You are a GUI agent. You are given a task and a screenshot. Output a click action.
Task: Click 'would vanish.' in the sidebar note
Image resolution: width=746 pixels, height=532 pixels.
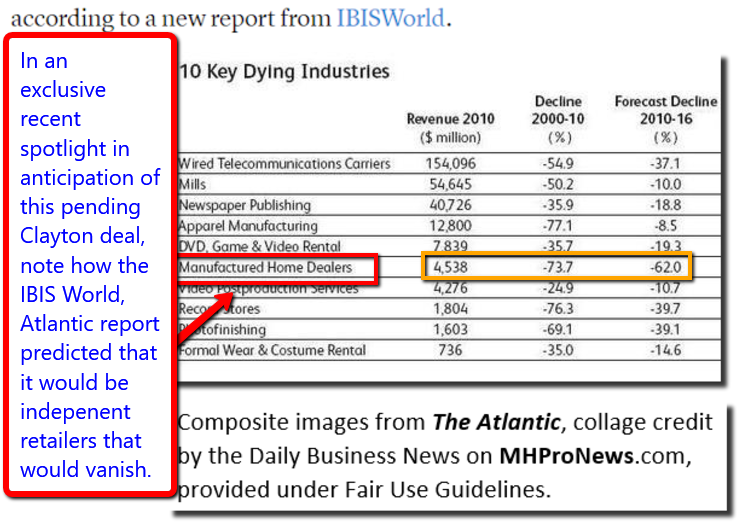86,470
